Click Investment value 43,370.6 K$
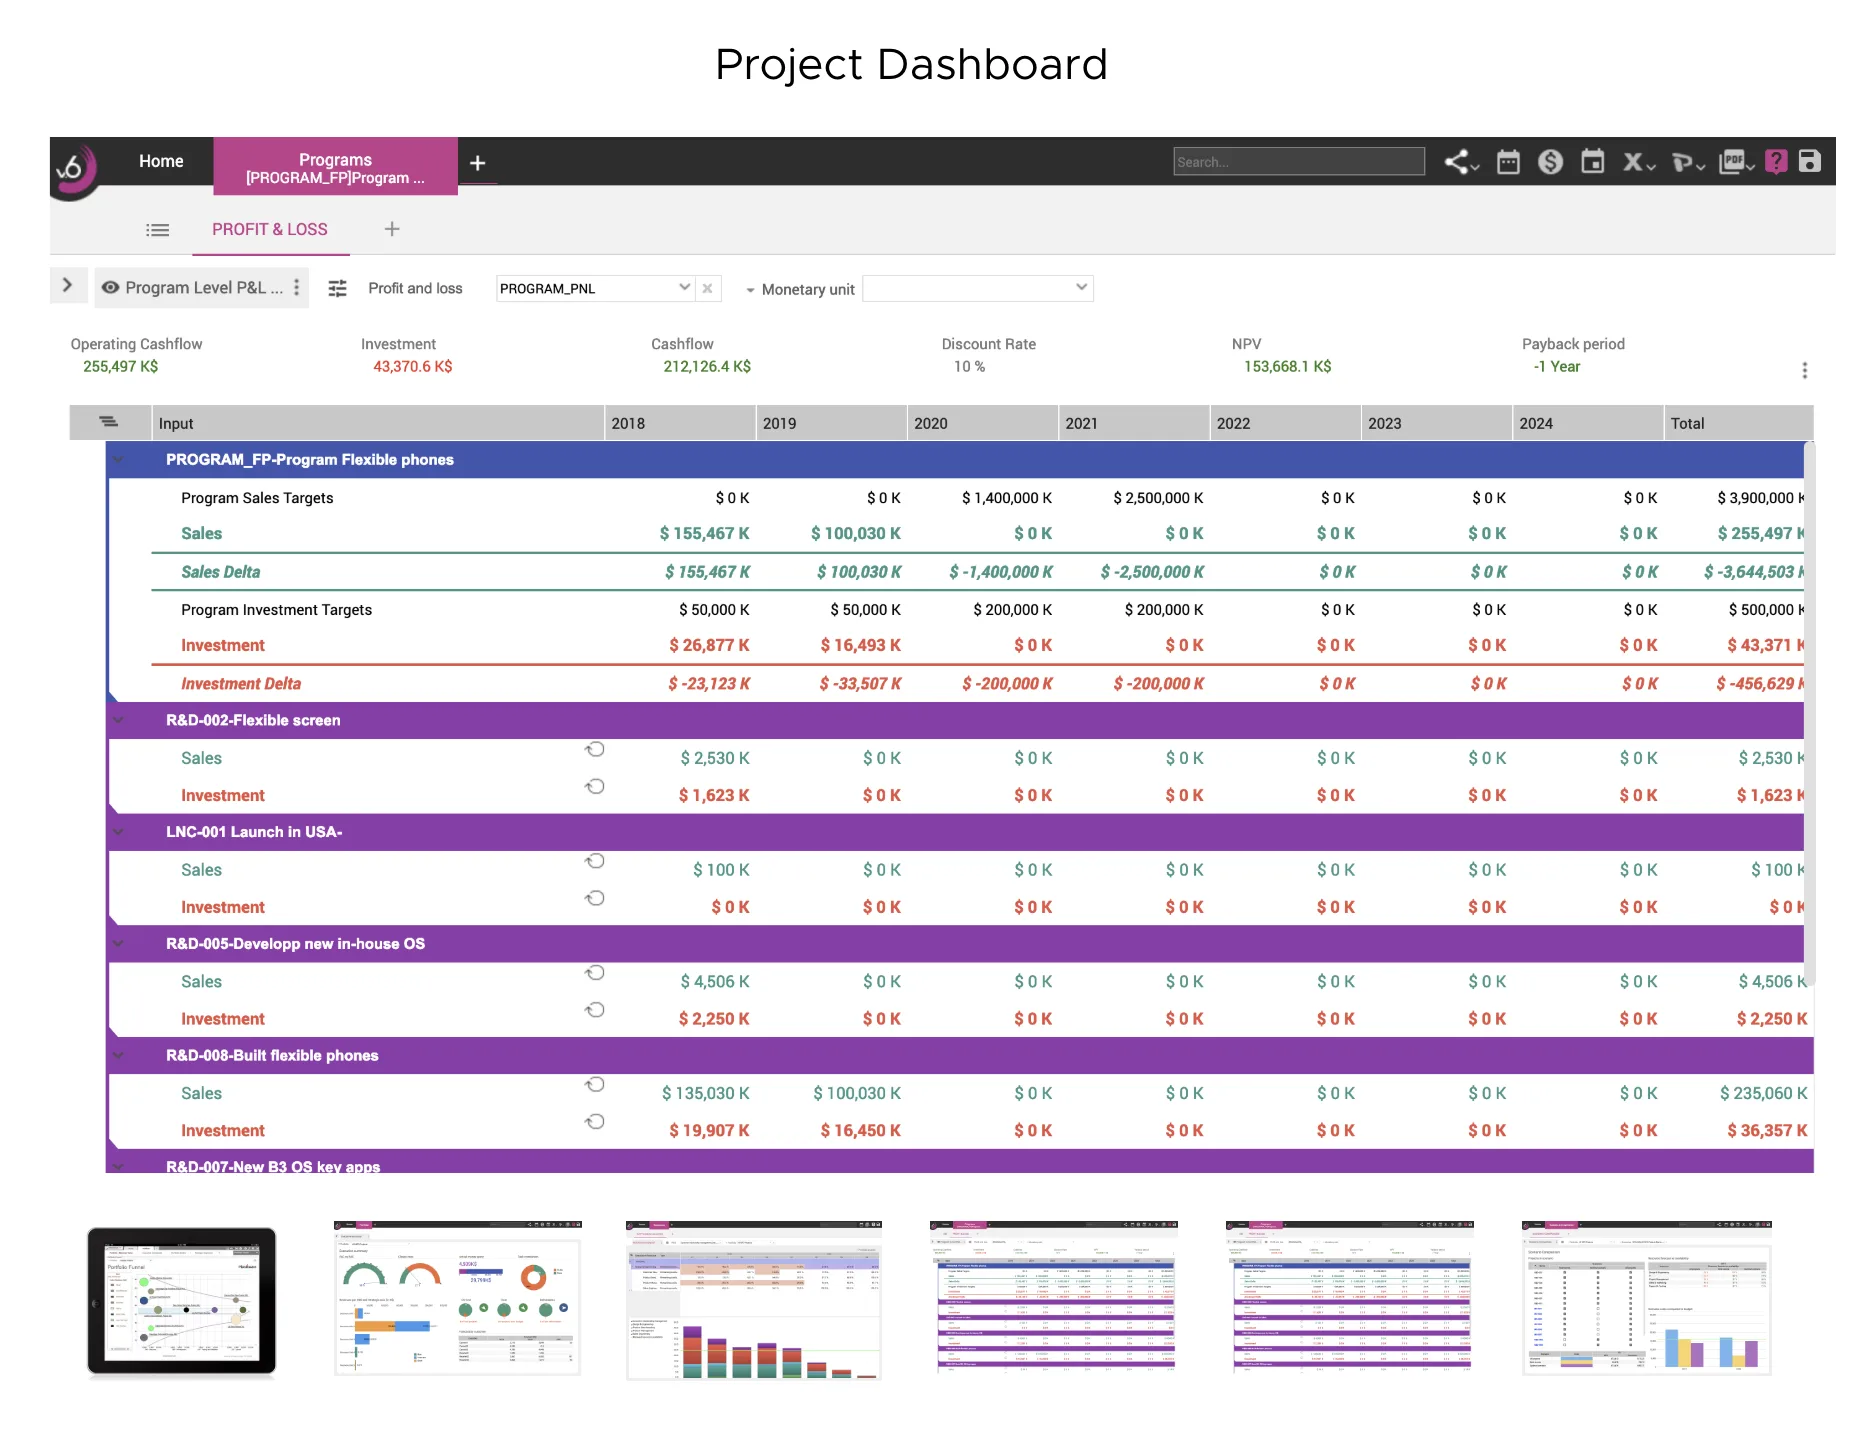1874x1434 pixels. [x=412, y=366]
